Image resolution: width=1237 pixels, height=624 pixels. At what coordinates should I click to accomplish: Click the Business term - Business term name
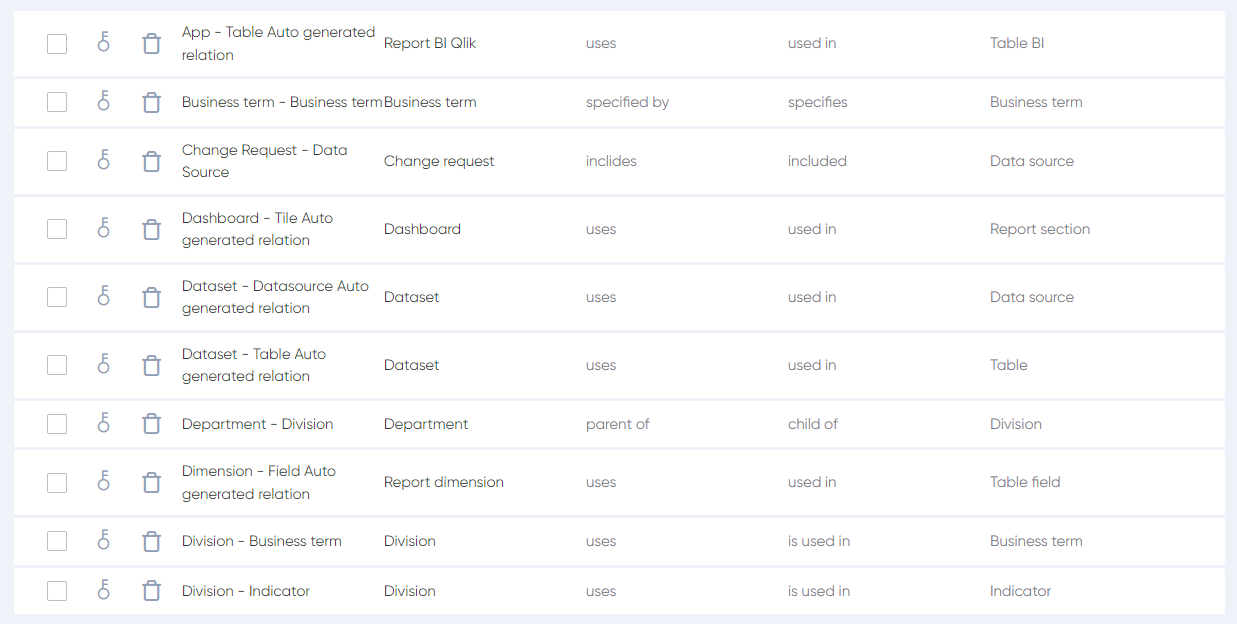tap(281, 102)
